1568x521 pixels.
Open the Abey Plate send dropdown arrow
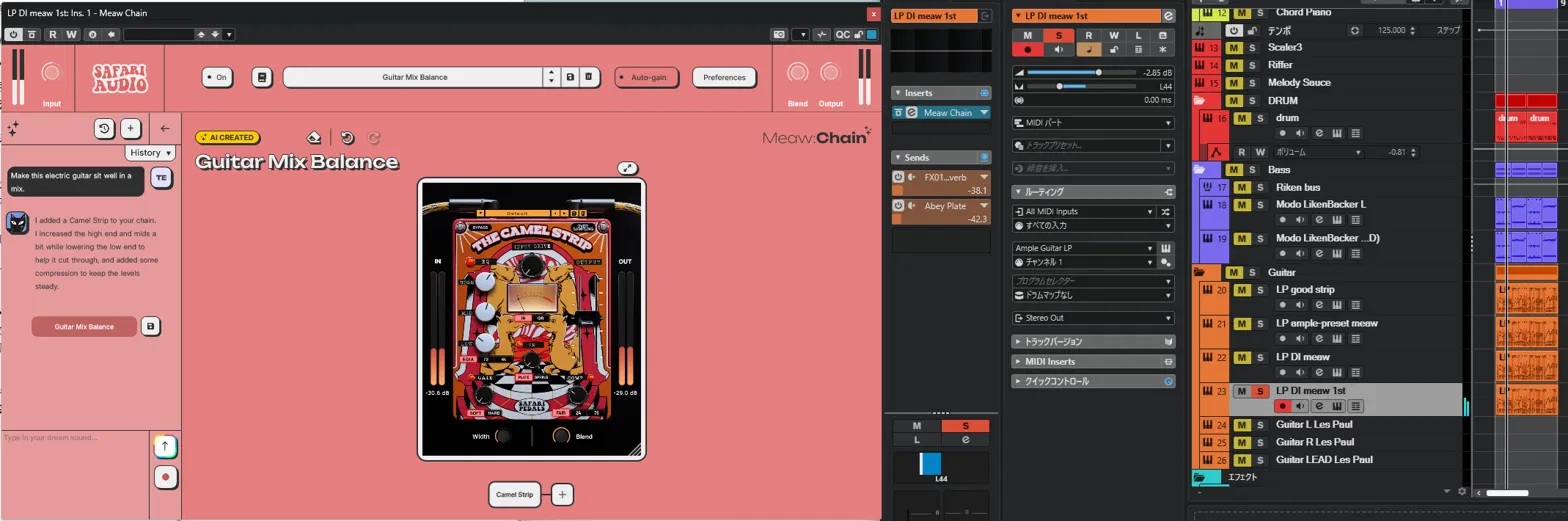click(984, 205)
